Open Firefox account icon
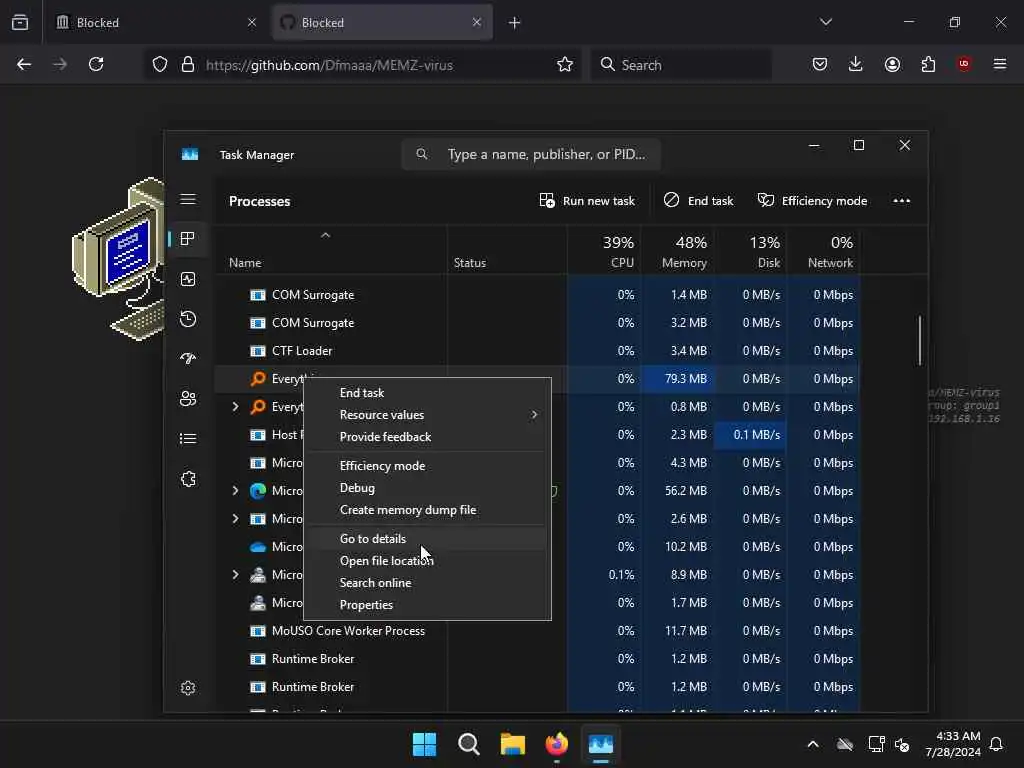This screenshot has height=768, width=1024. coord(892,64)
